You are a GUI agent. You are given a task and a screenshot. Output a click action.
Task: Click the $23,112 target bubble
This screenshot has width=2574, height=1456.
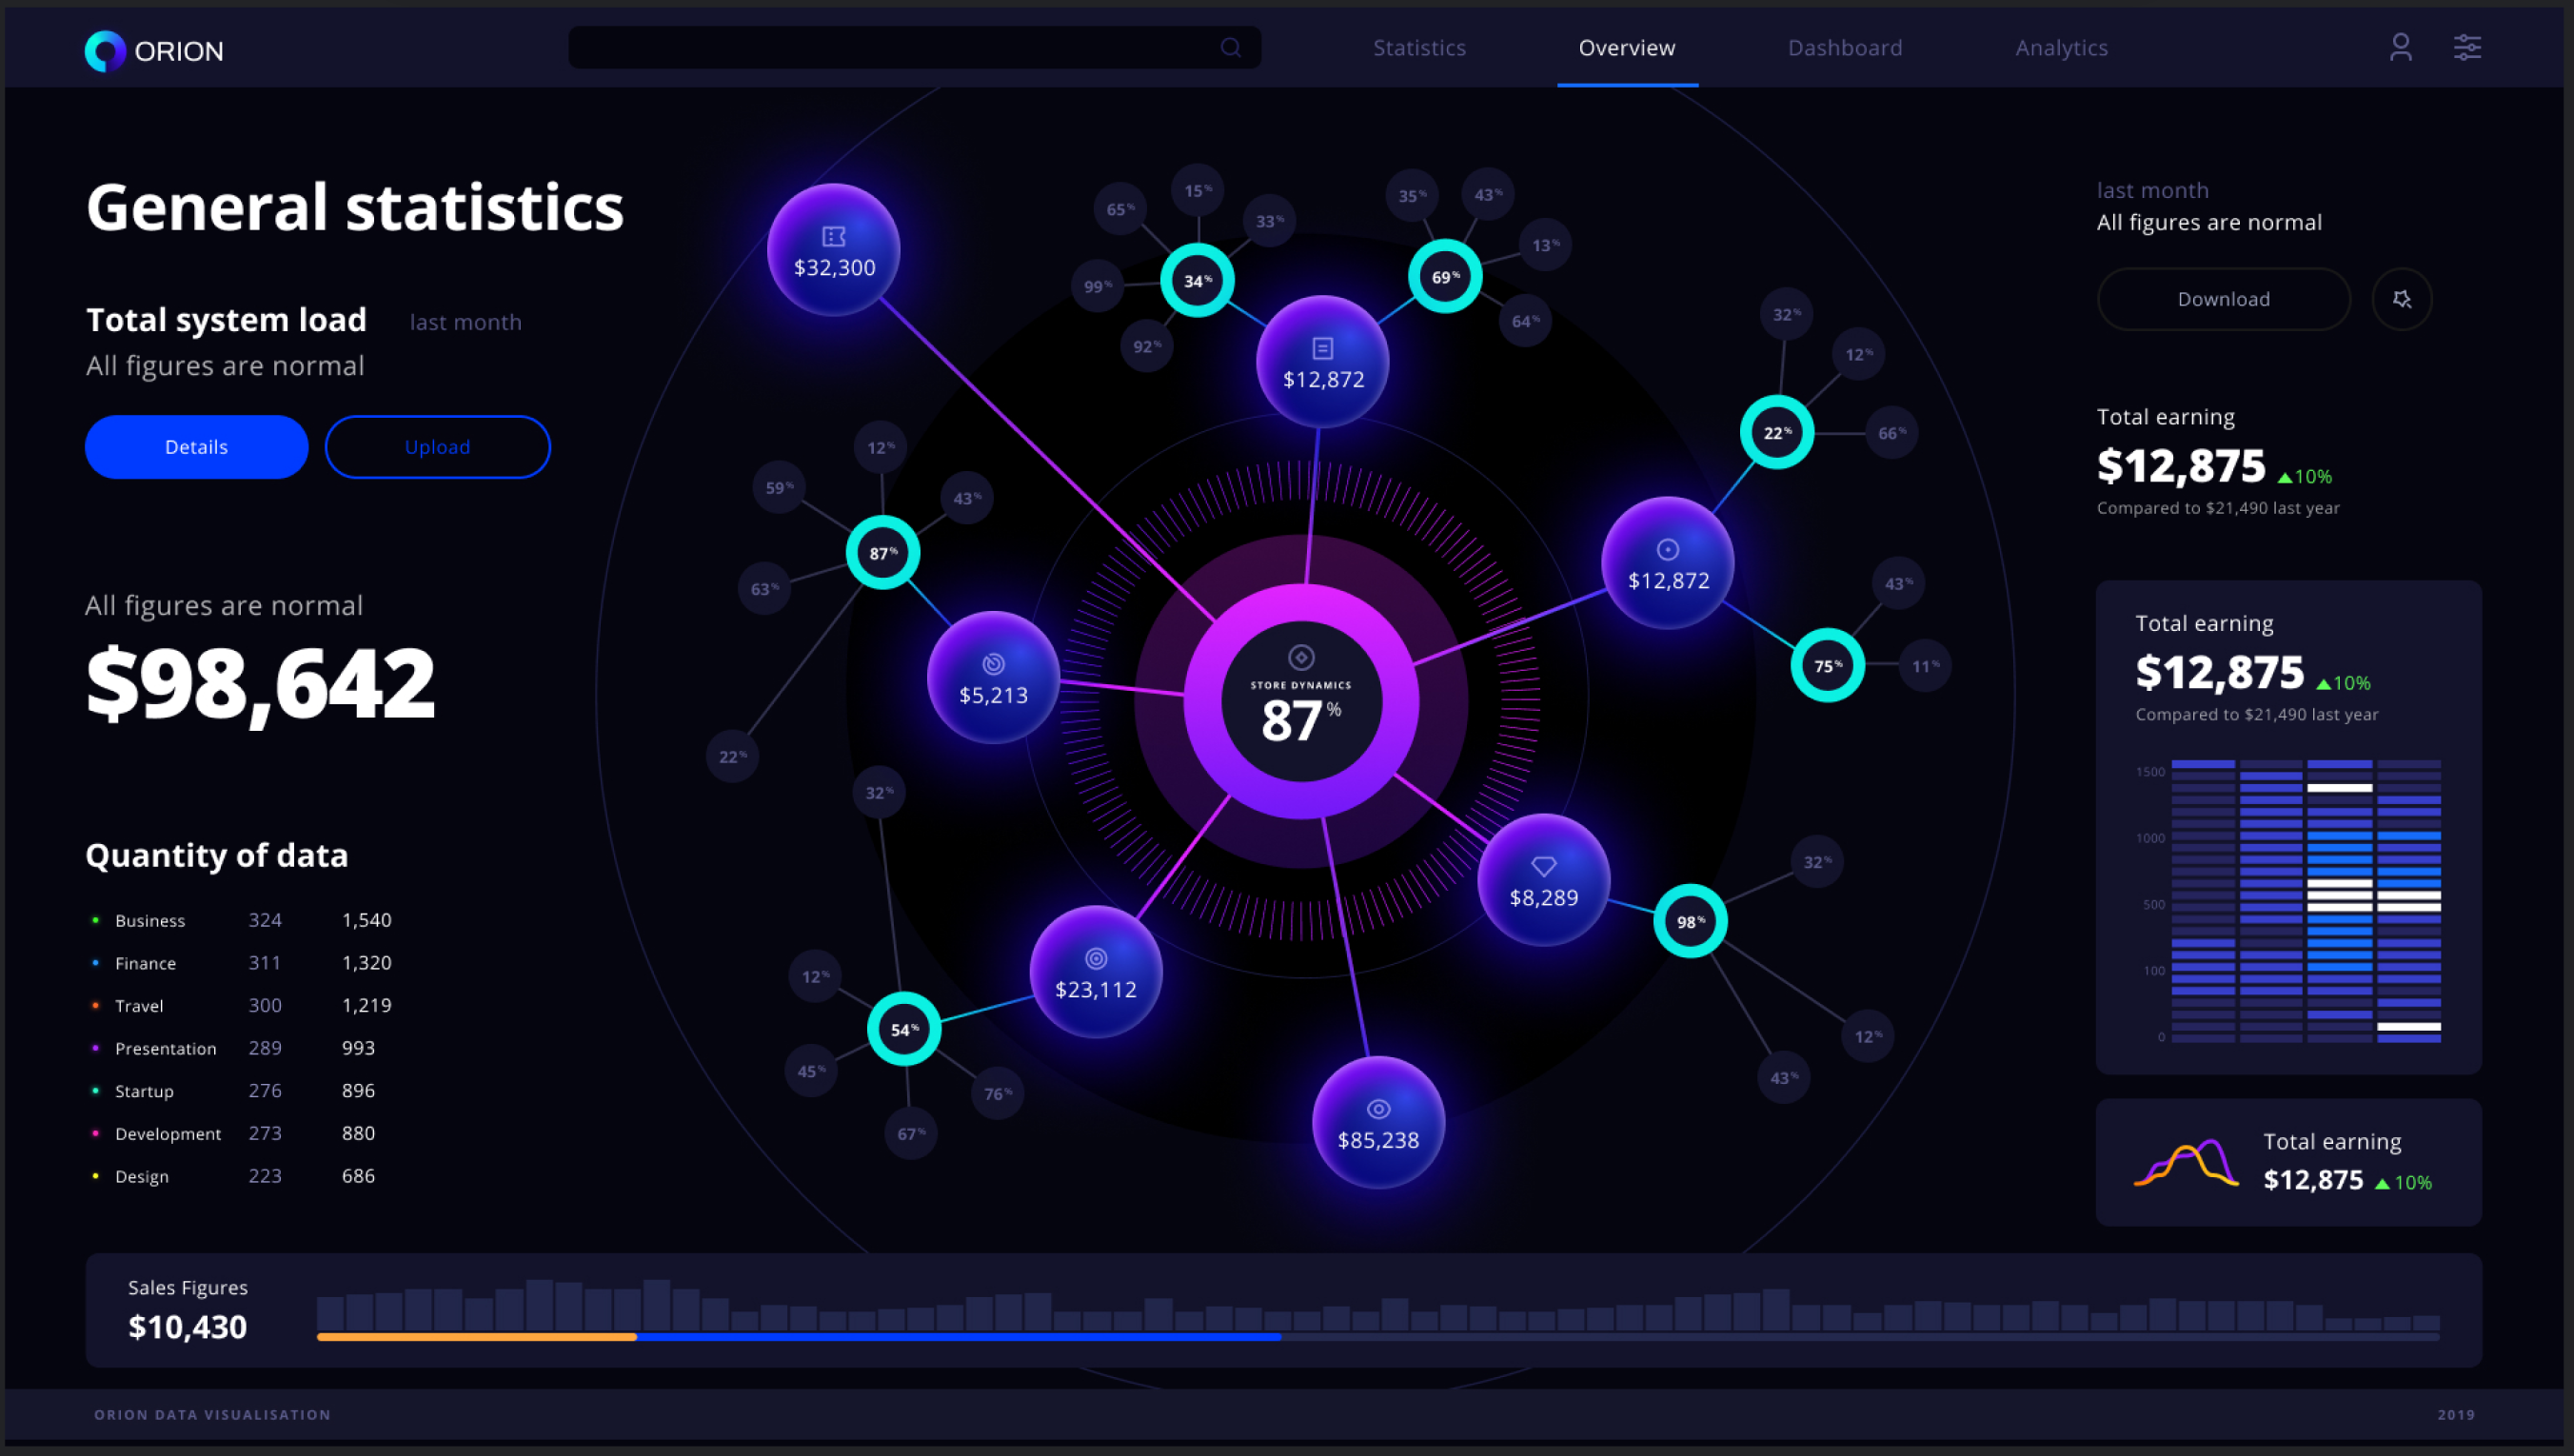tap(1095, 972)
